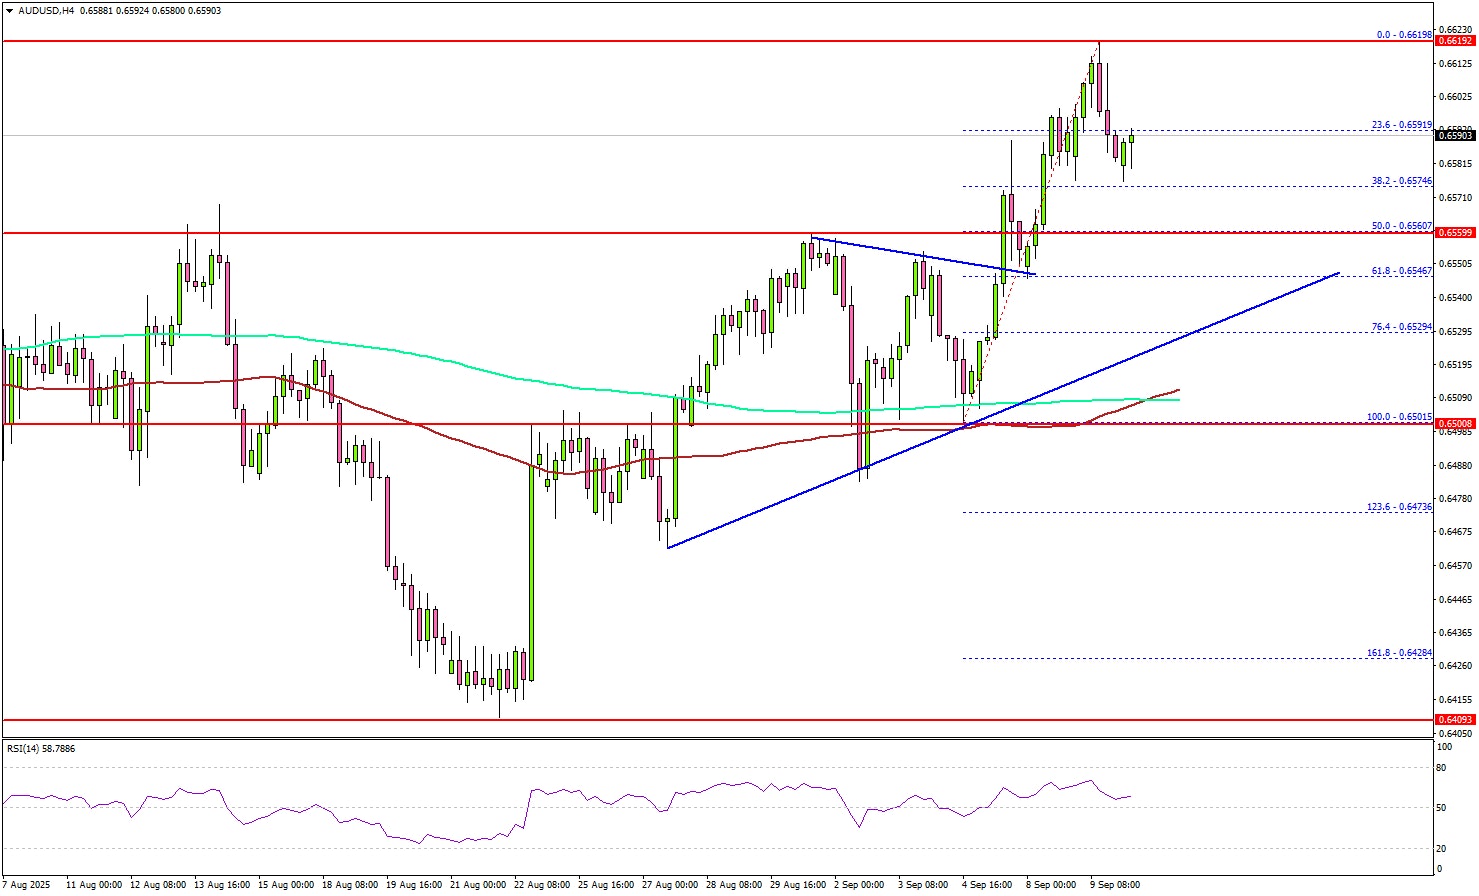
Task: Select the Fibonacci 38.2 - 0.65746 label
Action: 1401,182
